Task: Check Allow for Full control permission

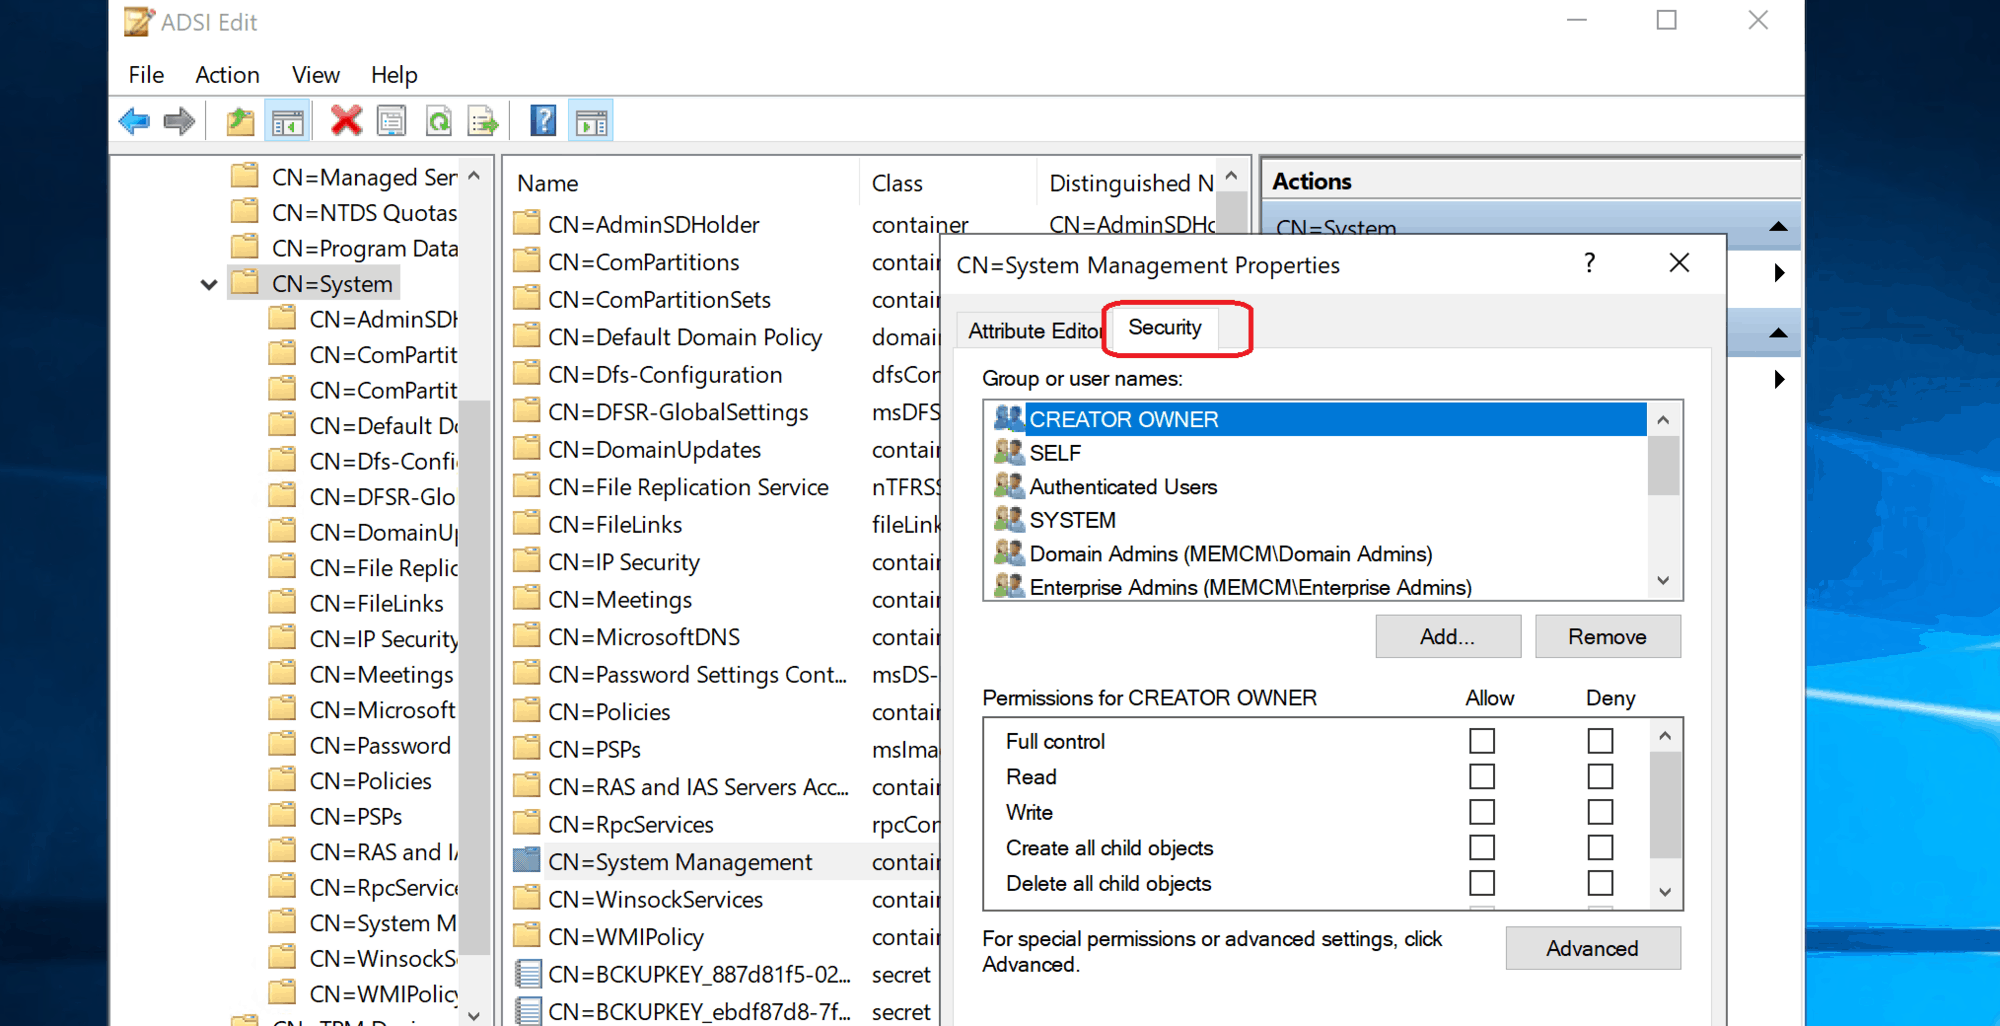Action: (1481, 740)
